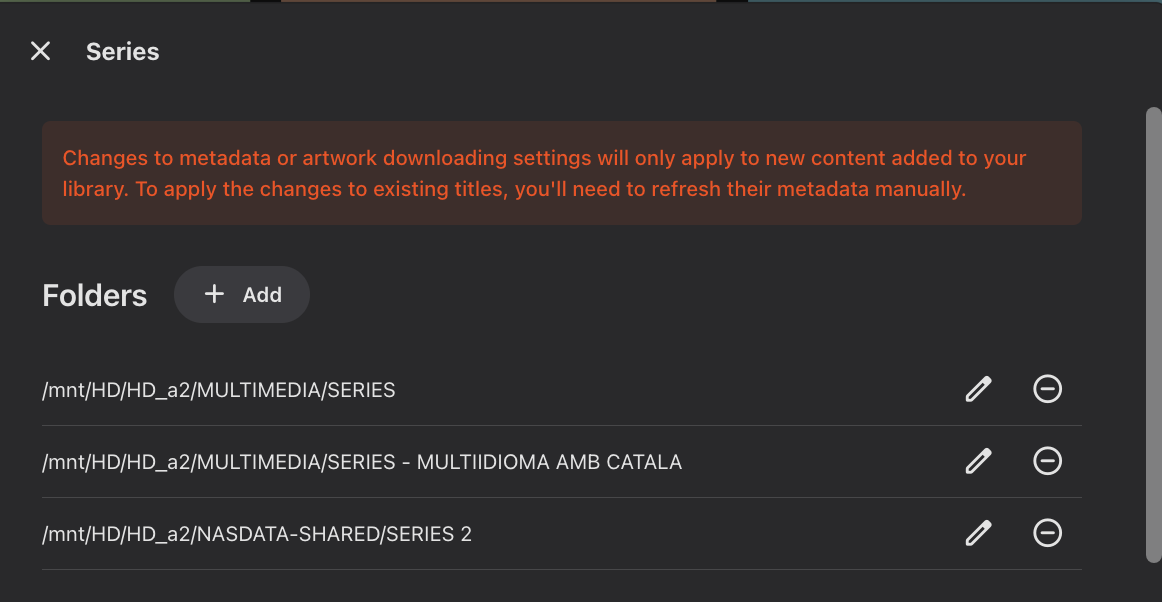This screenshot has height=602, width=1162.
Task: Click the Series dialog title
Action: [x=122, y=52]
